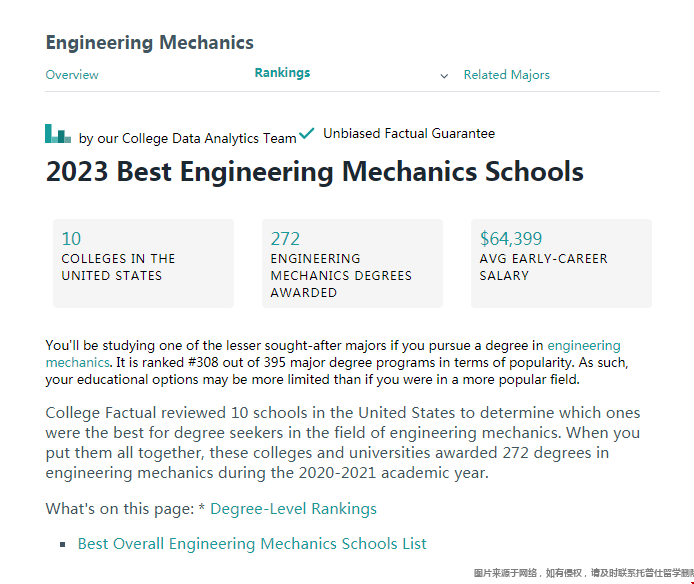Click the image source watermark text

pos(583,573)
